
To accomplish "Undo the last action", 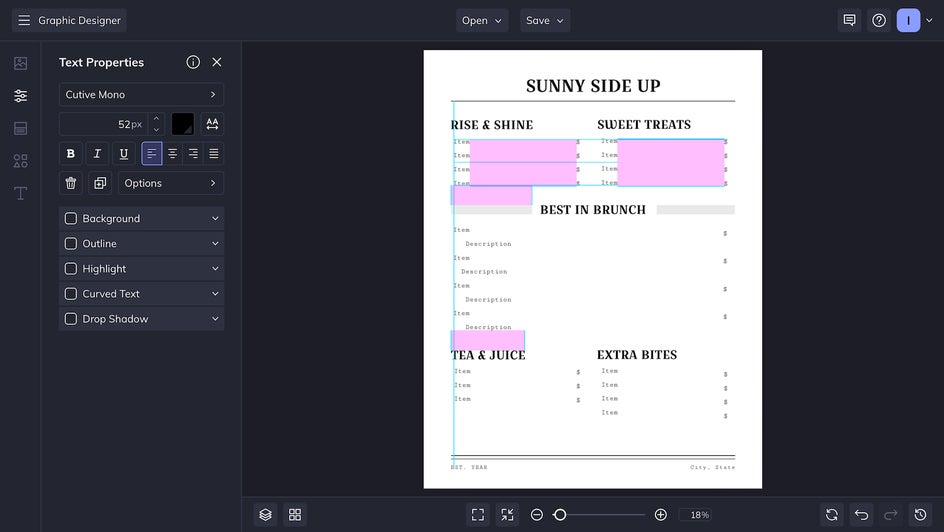I will (862, 515).
